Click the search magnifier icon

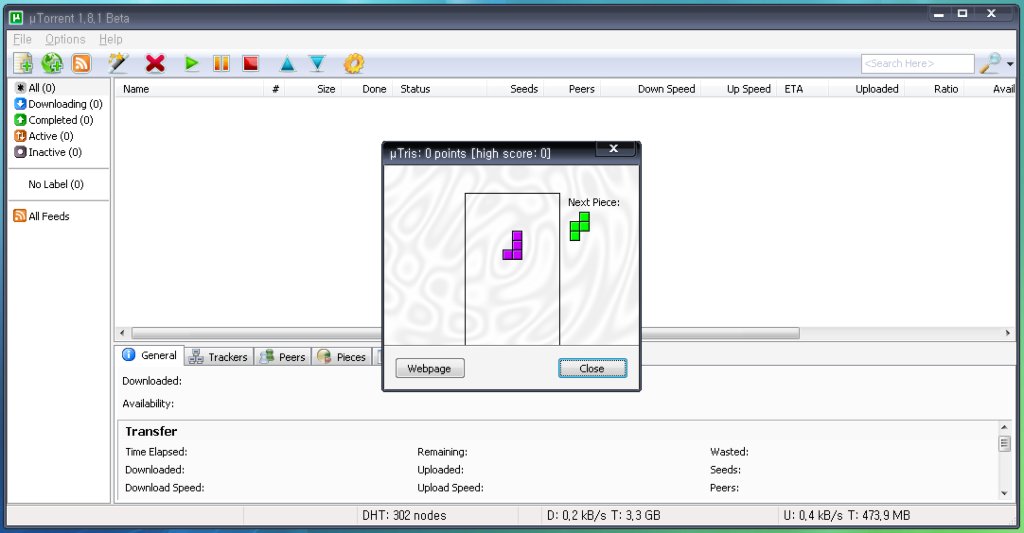point(991,63)
